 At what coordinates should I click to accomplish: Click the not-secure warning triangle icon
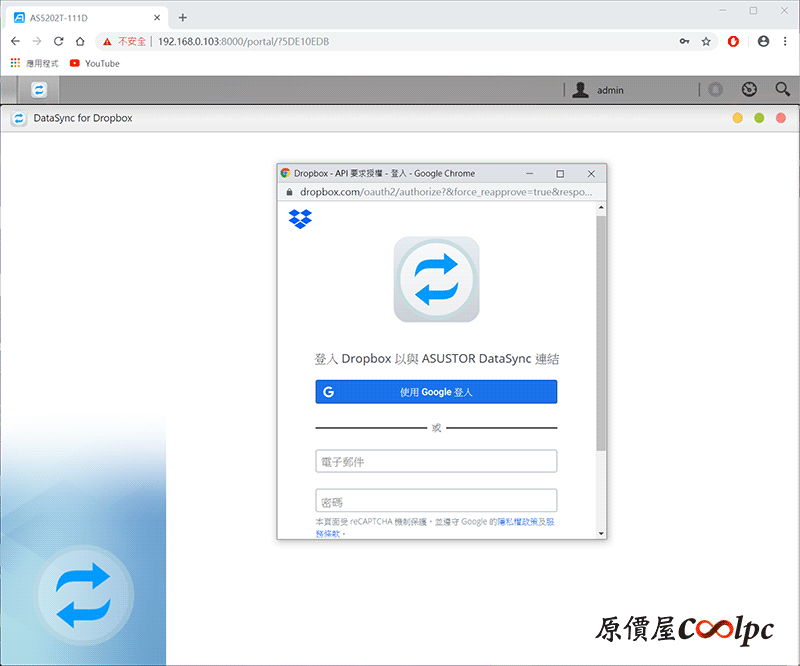point(107,42)
